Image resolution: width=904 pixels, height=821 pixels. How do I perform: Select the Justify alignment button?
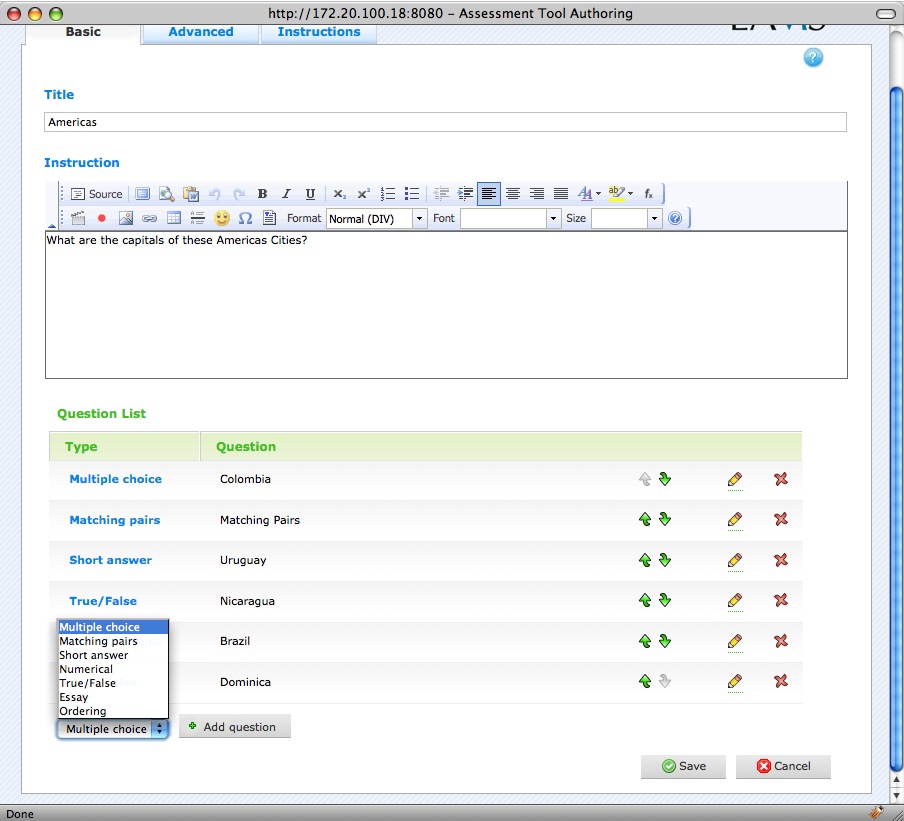click(560, 194)
